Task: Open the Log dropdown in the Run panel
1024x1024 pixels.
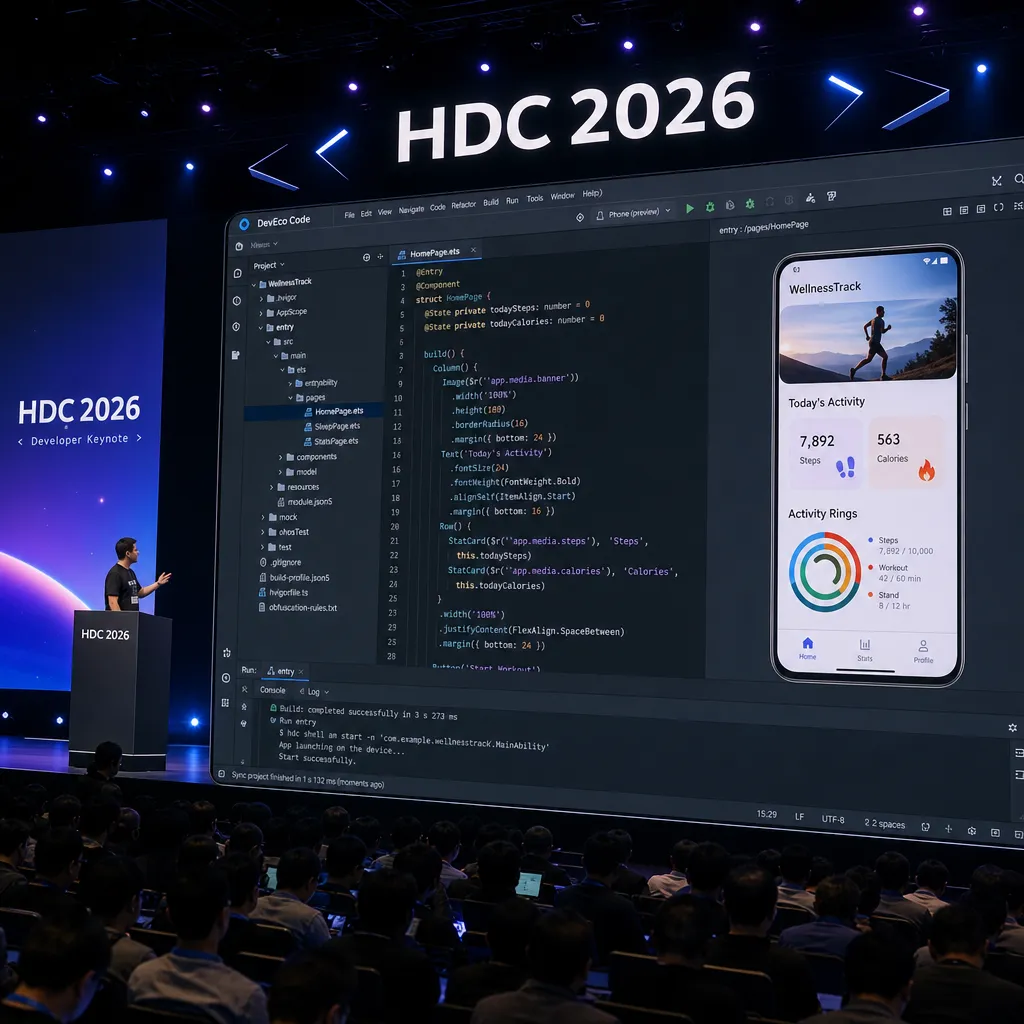Action: (313, 692)
